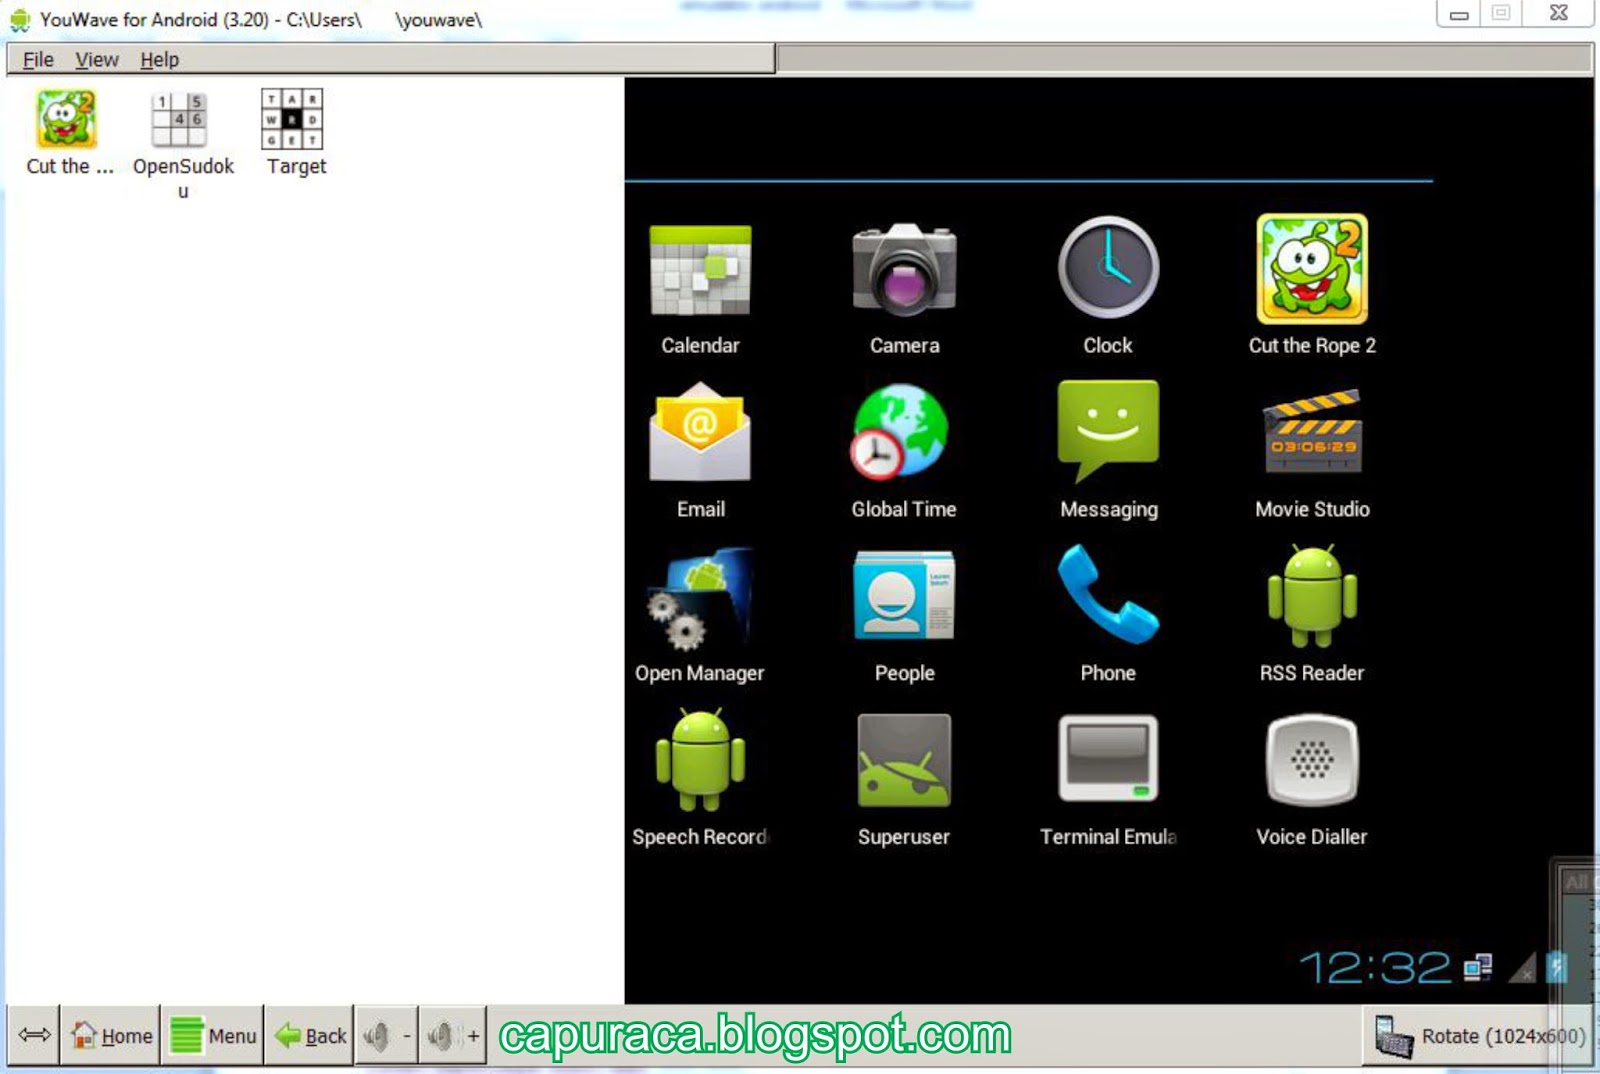The height and width of the screenshot is (1074, 1600).
Task: Open the Help menu
Action: pyautogui.click(x=159, y=59)
